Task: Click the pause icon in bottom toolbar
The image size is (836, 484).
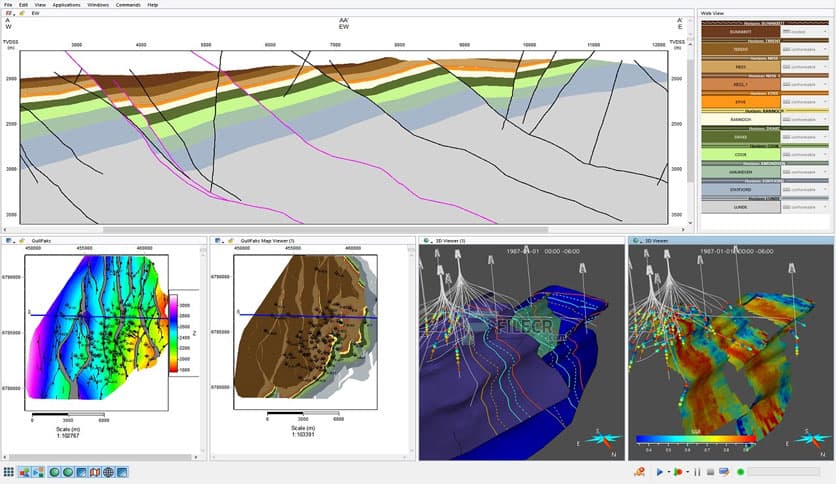Action: [x=696, y=472]
